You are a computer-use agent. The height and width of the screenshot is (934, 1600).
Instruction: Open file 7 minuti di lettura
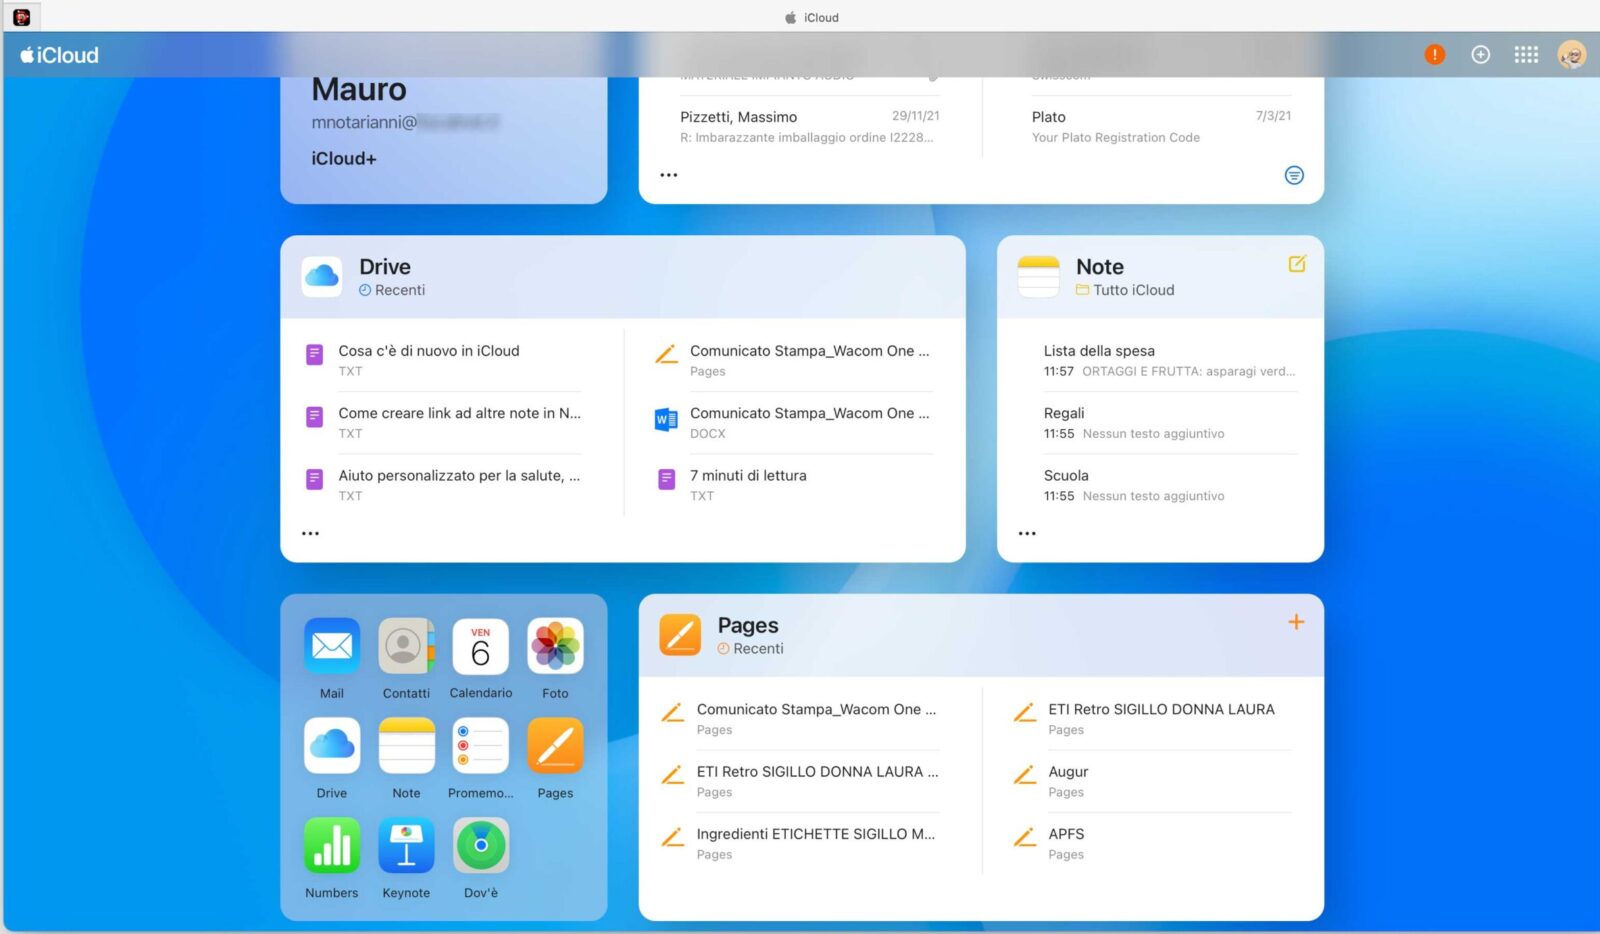(x=794, y=485)
